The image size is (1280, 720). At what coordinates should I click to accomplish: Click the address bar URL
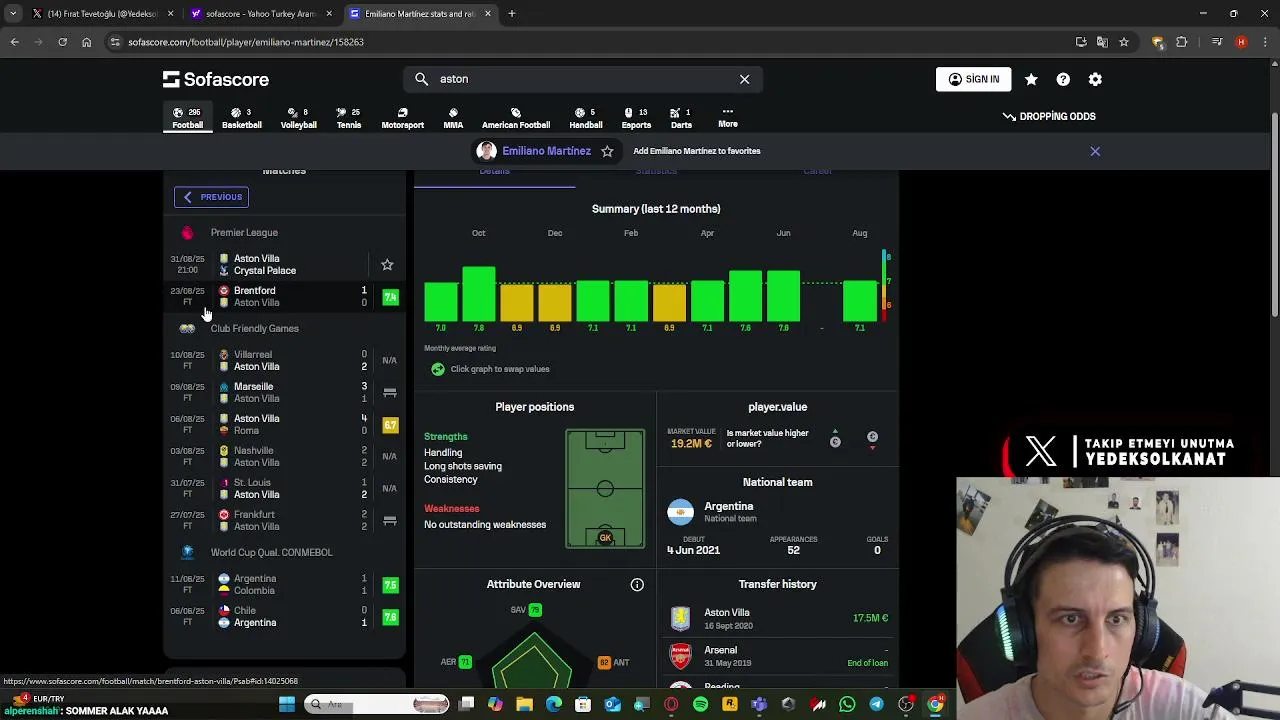point(246,42)
